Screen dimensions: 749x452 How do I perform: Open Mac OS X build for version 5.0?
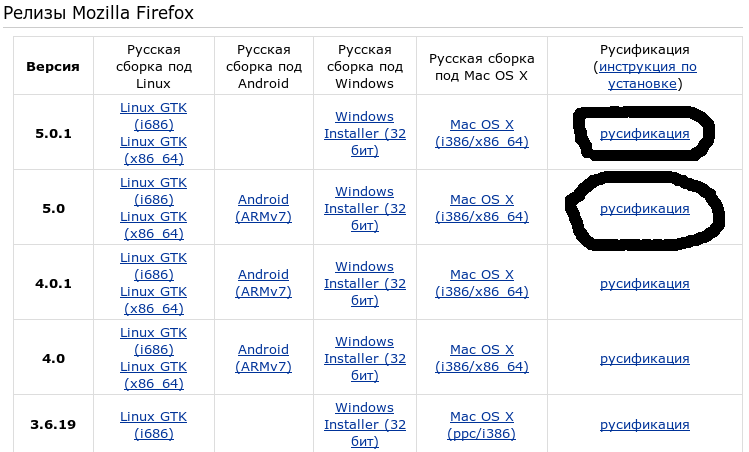[x=481, y=208]
